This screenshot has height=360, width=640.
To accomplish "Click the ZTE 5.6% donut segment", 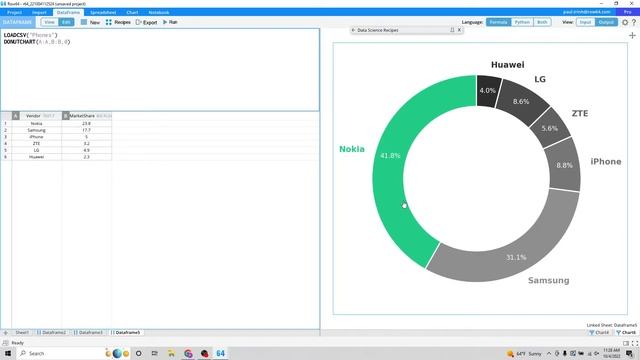I will [x=549, y=128].
